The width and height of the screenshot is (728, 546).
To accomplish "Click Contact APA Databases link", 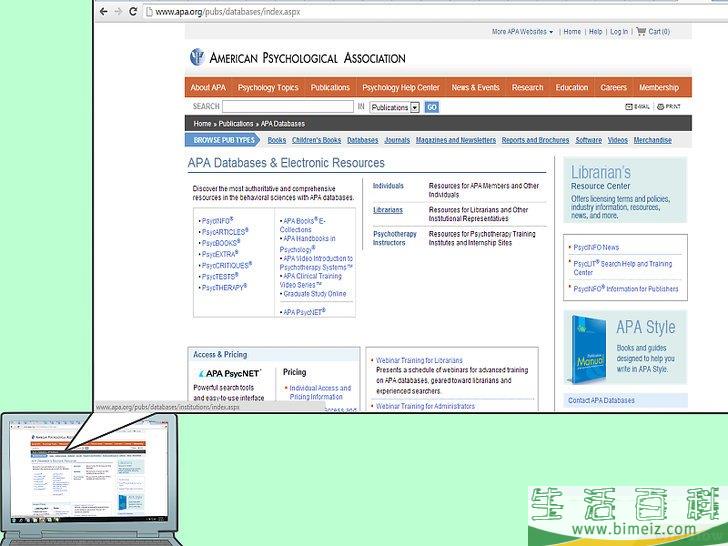I will point(601,400).
